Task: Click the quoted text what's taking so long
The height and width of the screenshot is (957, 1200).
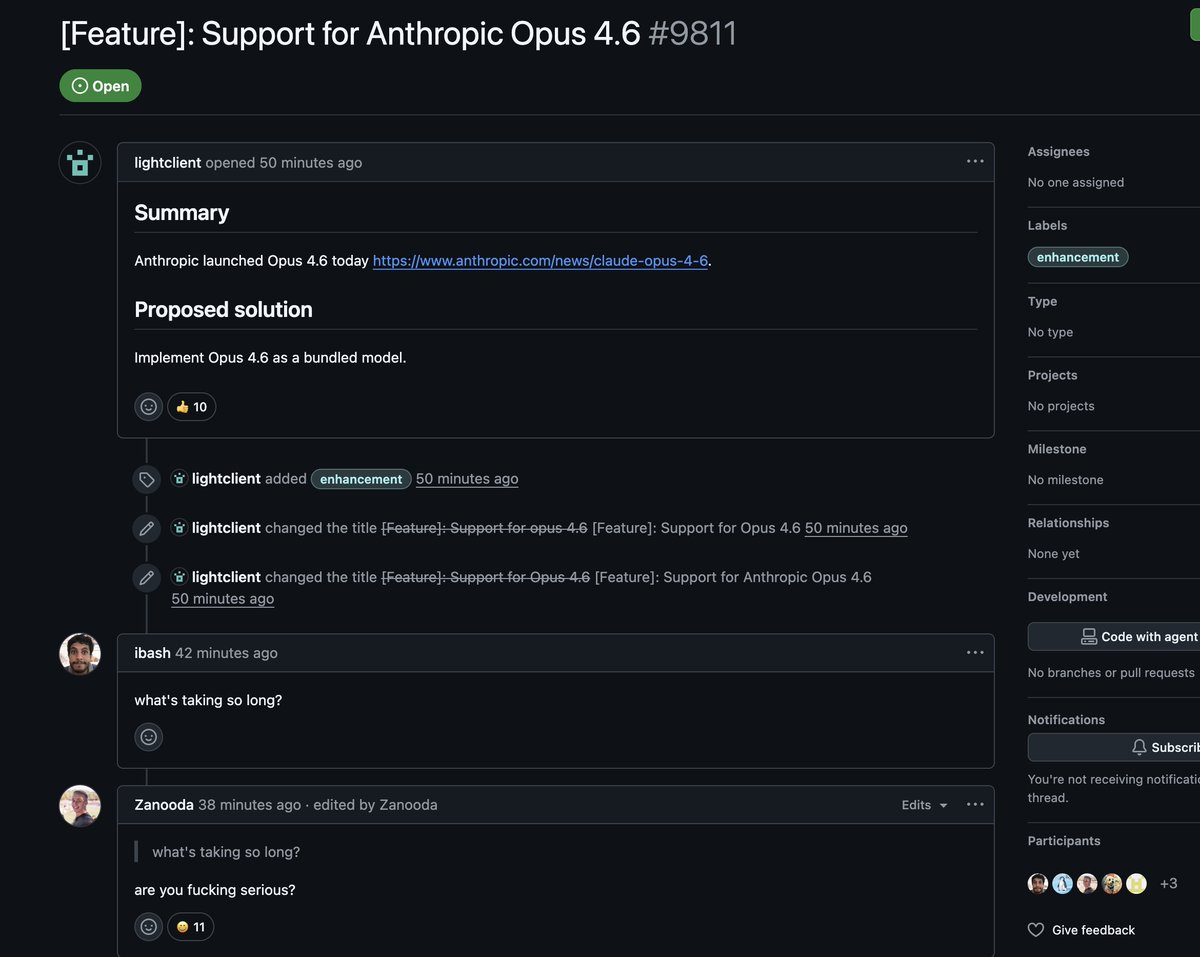Action: (226, 853)
